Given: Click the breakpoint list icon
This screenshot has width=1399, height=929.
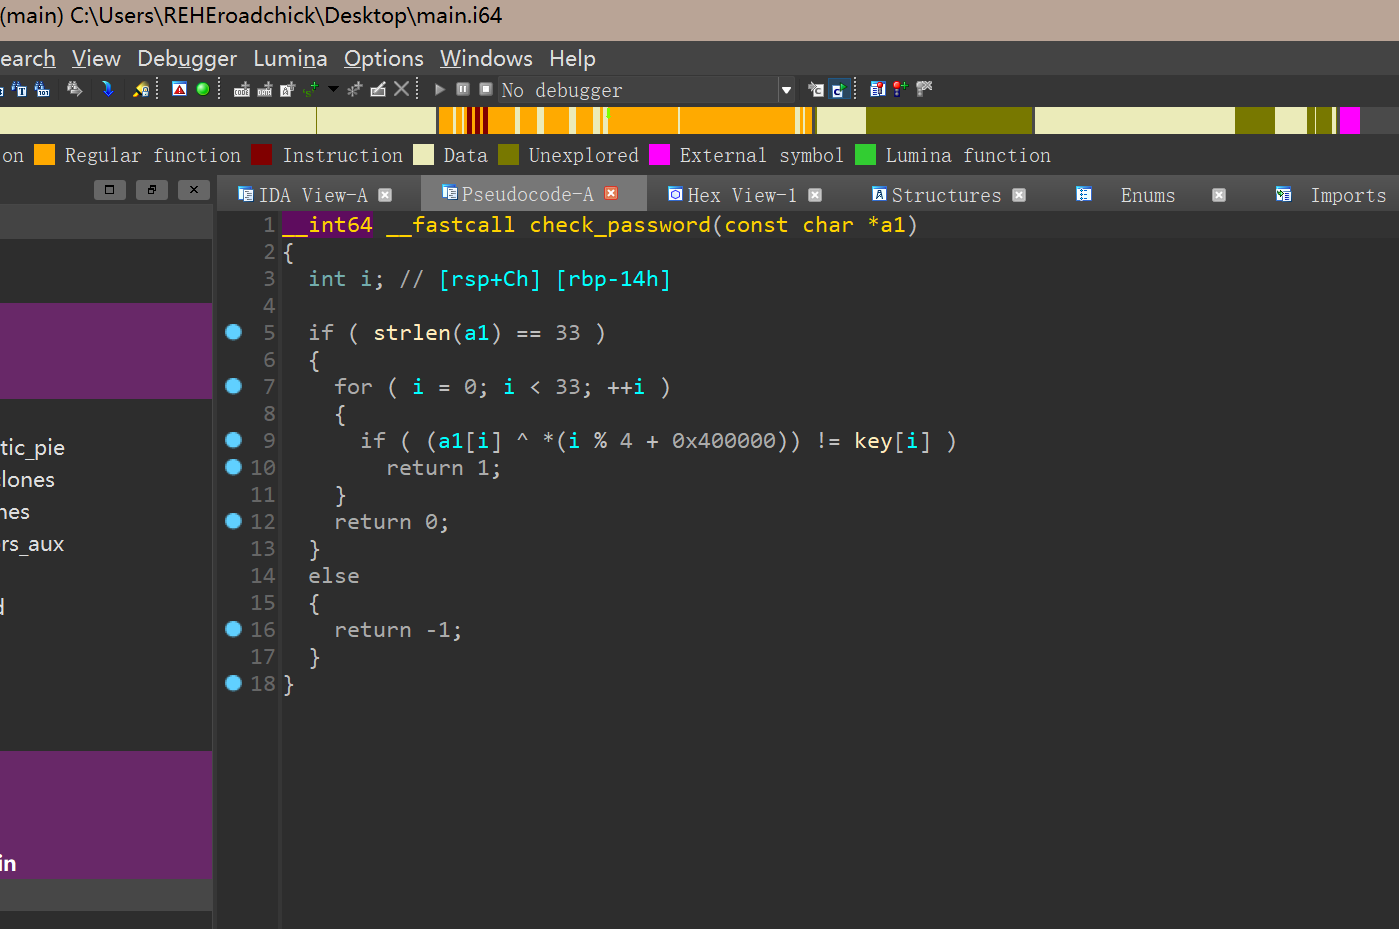Looking at the screenshot, I should pos(877,89).
